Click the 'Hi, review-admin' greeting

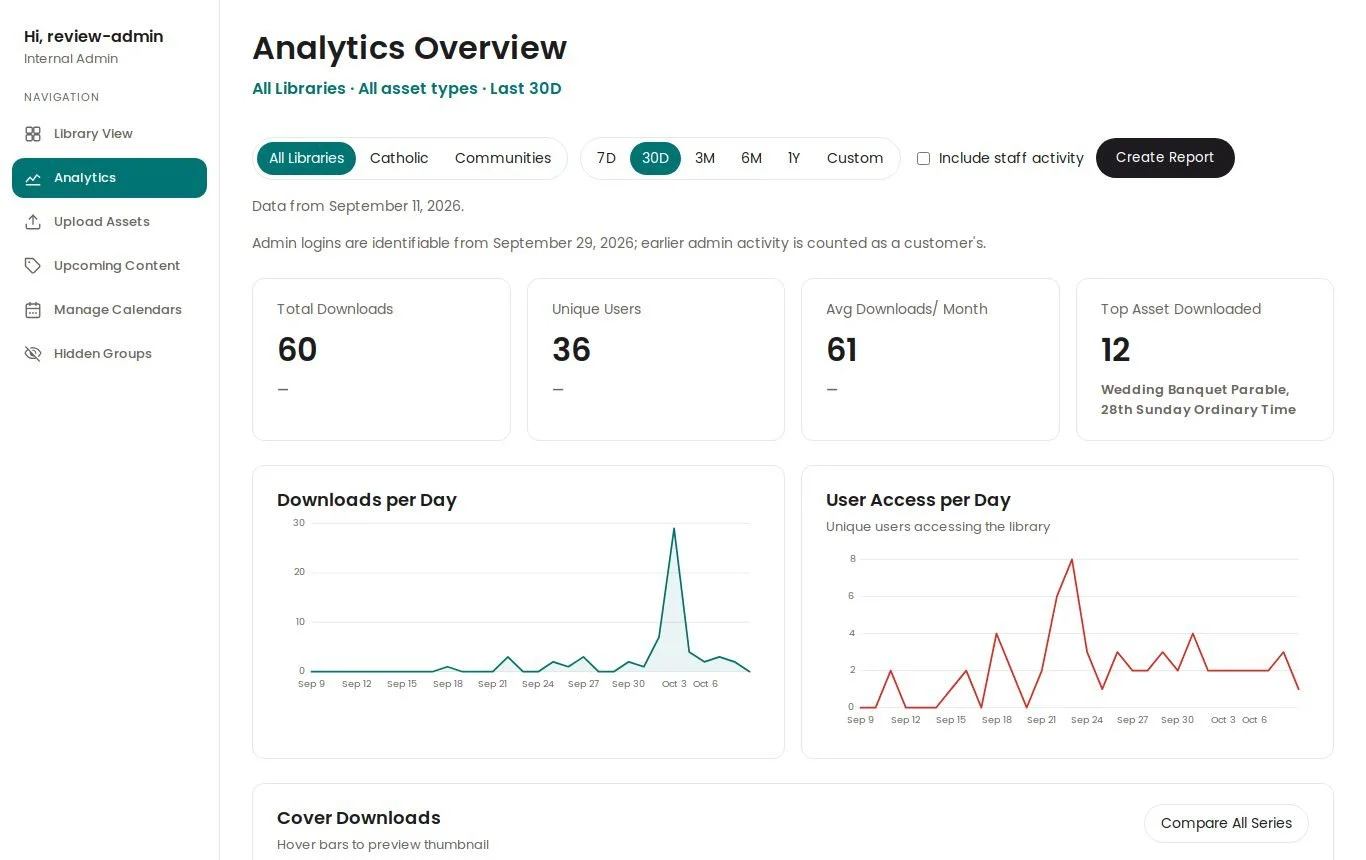[94, 37]
